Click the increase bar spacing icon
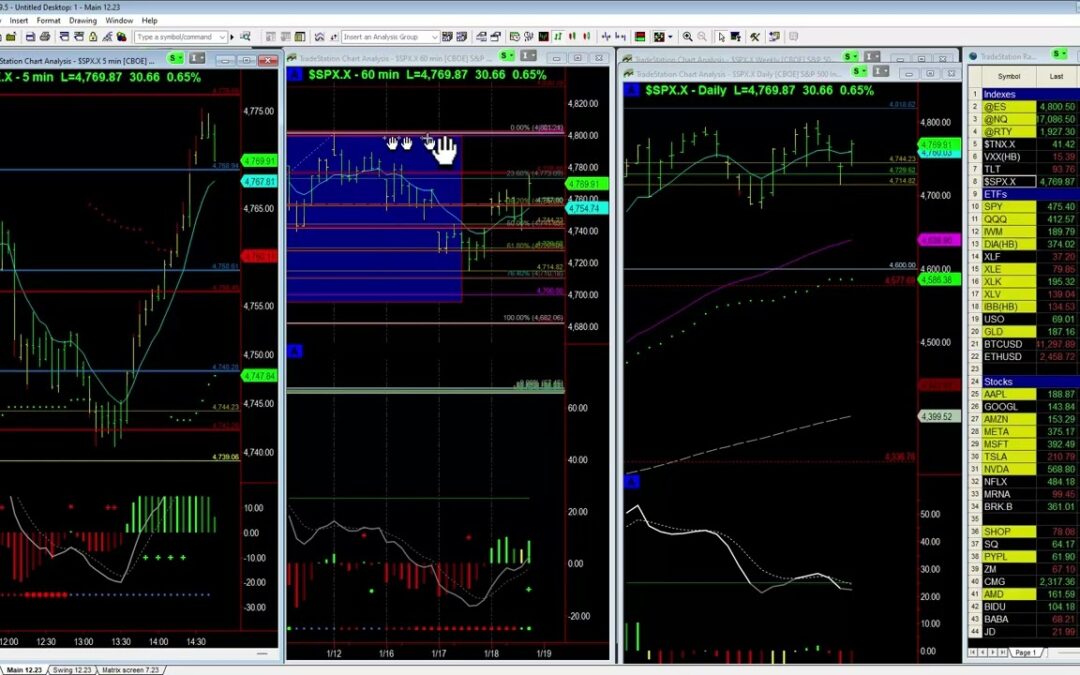The width and height of the screenshot is (1080, 675). pos(606,37)
